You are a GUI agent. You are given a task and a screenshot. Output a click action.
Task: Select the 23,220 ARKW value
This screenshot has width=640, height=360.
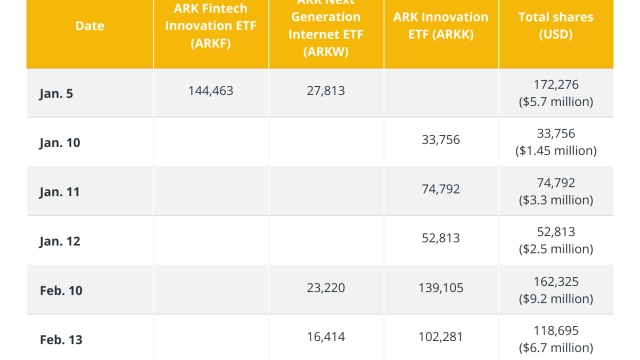(x=326, y=288)
